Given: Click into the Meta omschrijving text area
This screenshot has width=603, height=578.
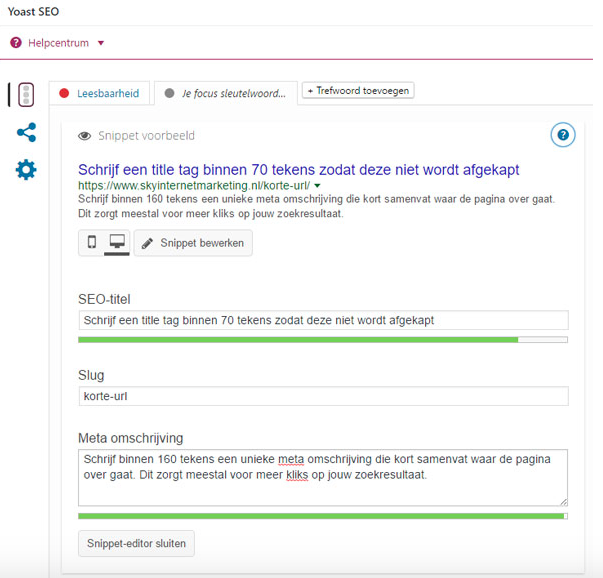Looking at the screenshot, I should point(323,478).
